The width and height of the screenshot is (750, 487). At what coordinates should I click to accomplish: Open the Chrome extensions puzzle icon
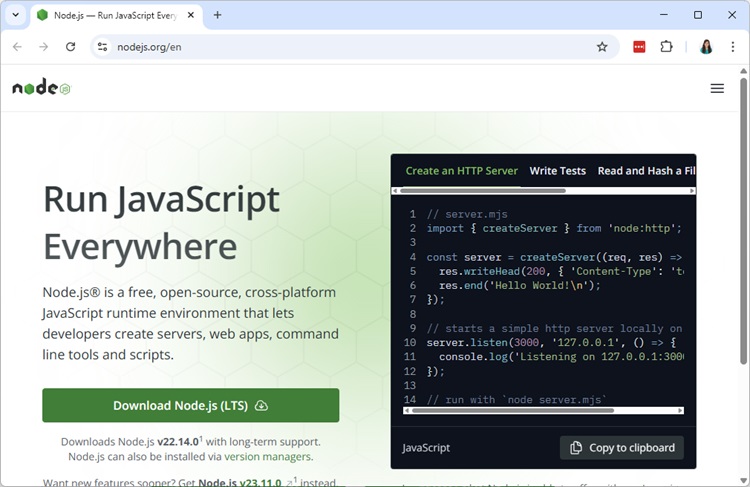pos(667,47)
